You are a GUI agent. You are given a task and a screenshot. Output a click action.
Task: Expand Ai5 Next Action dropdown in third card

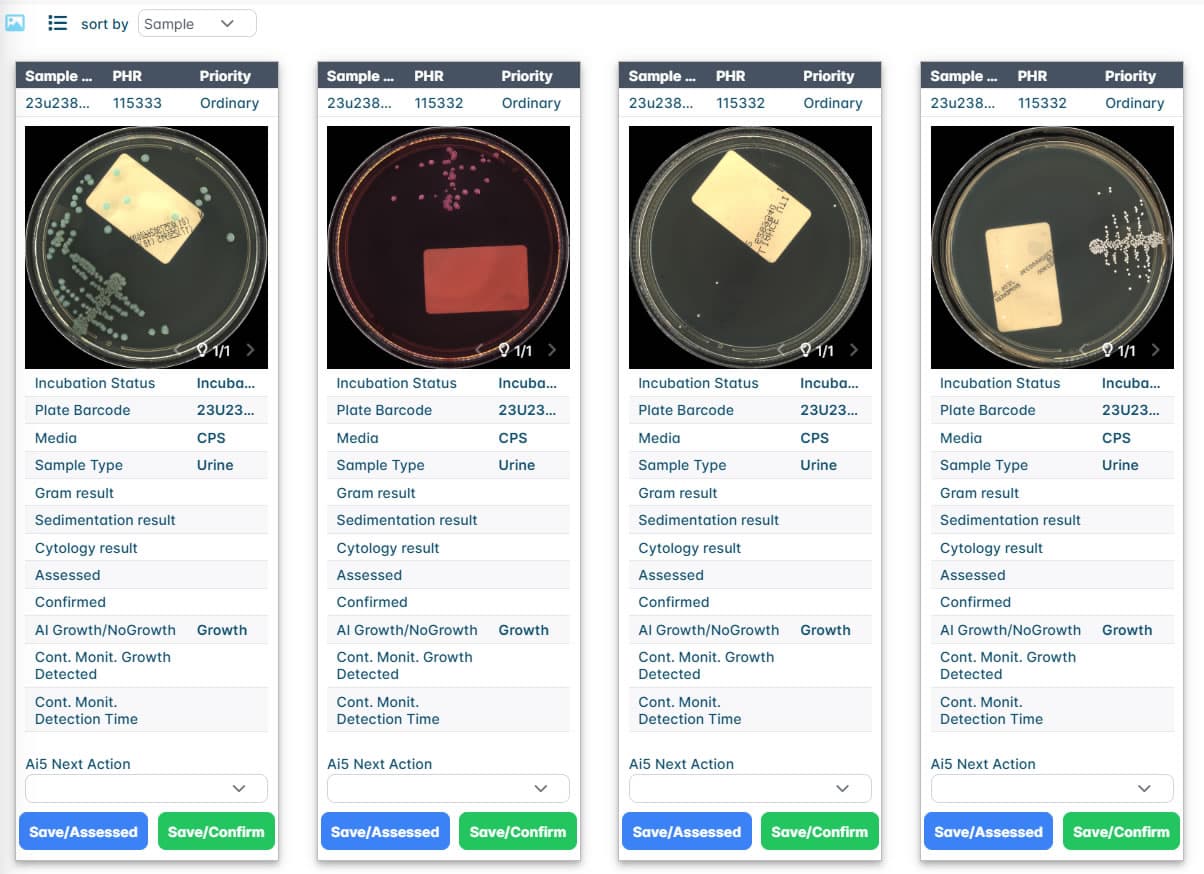point(750,789)
